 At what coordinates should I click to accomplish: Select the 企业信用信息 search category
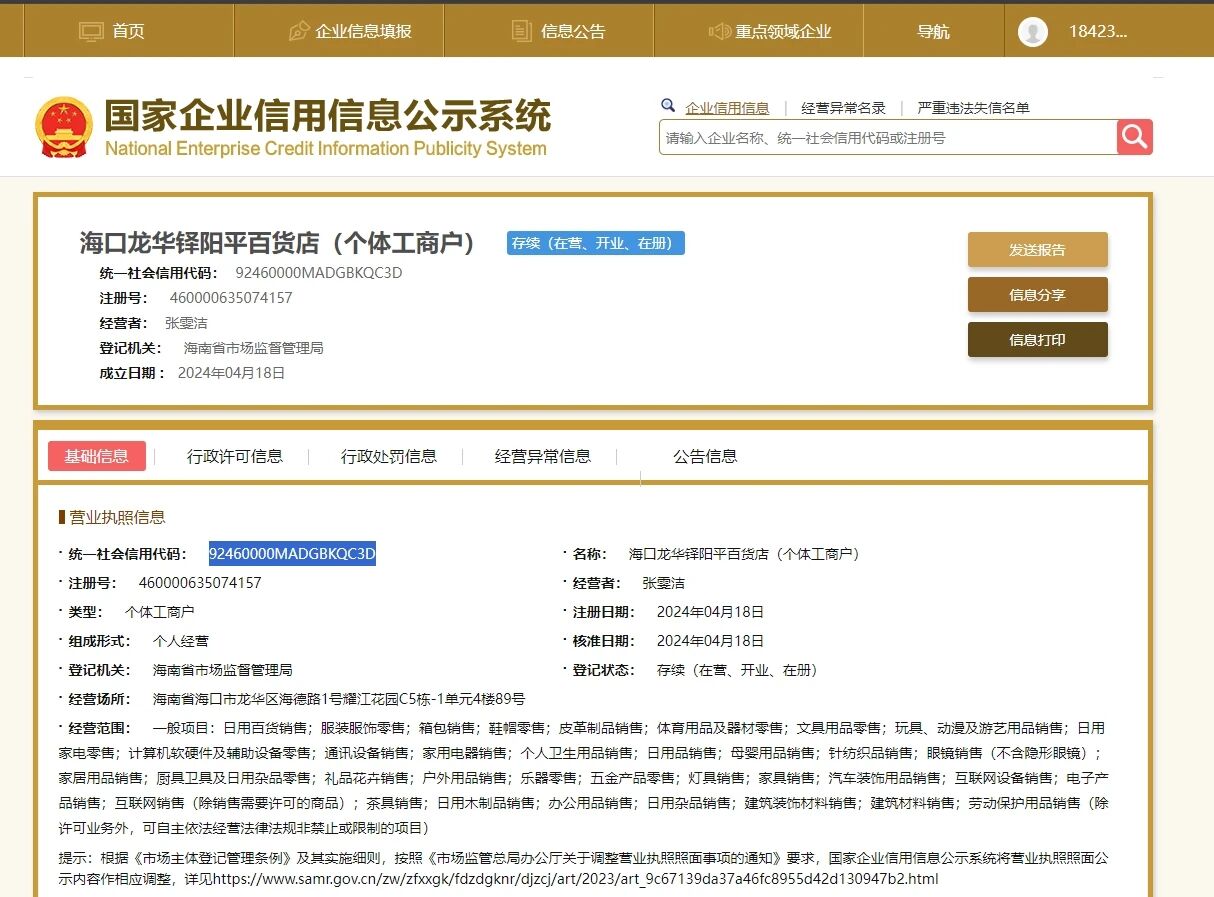727,108
